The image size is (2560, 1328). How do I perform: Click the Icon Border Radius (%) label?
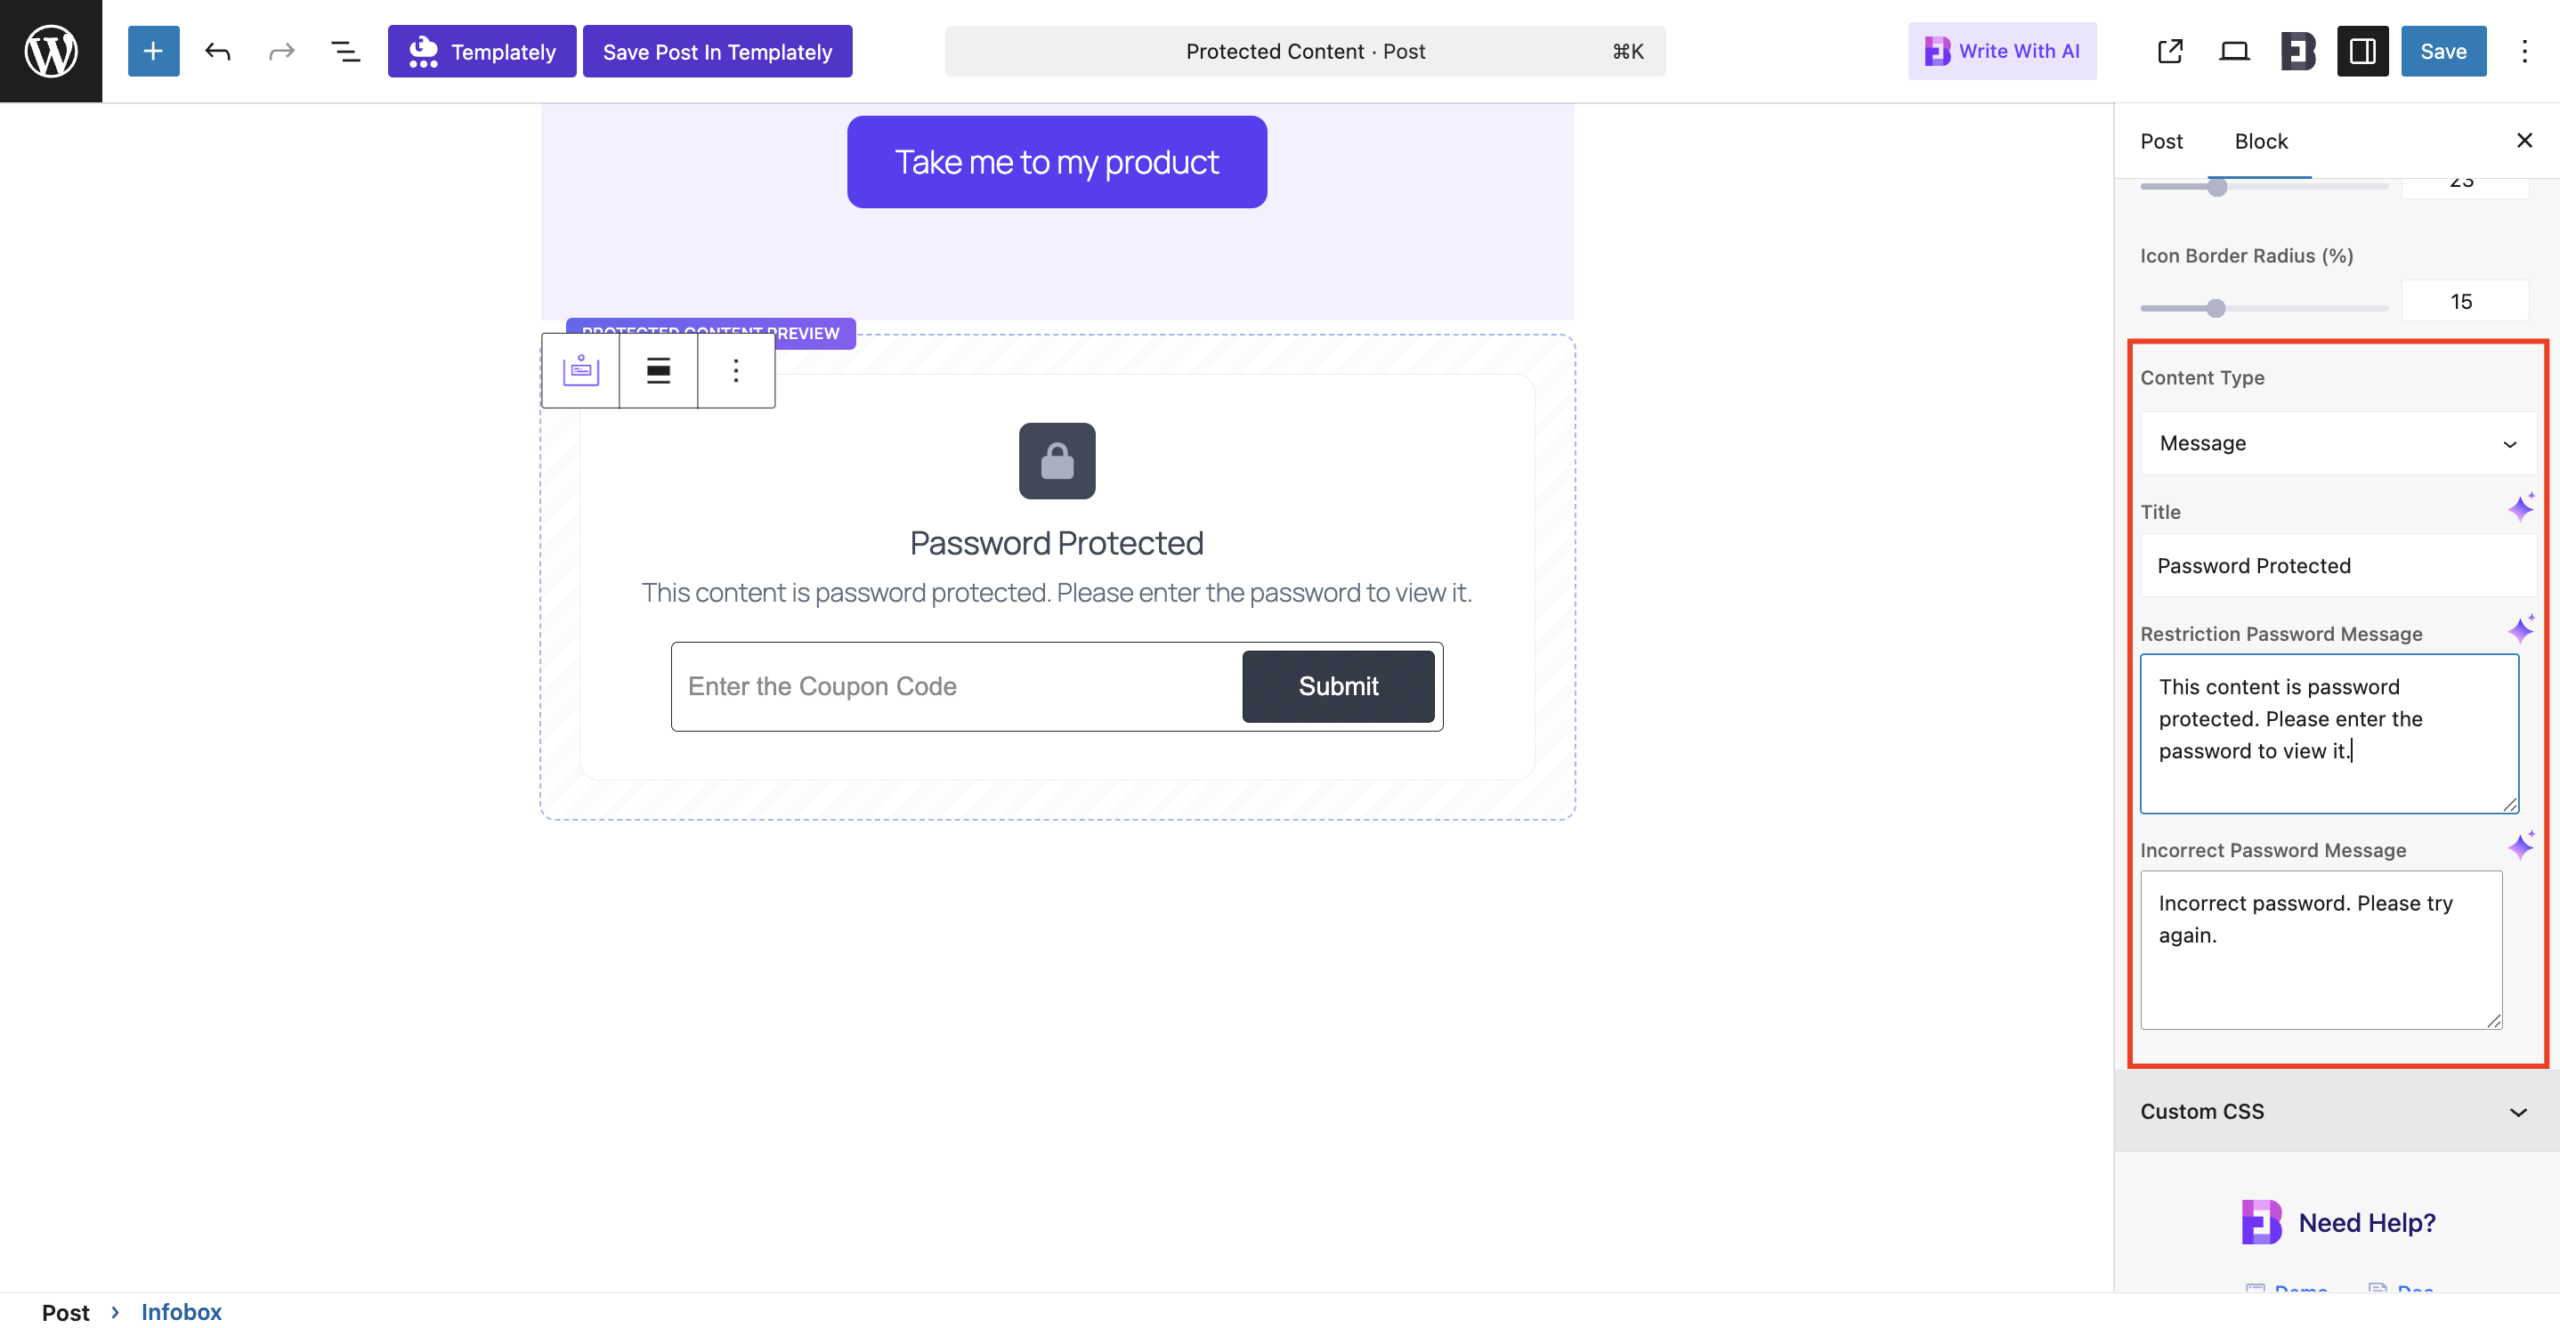tap(2247, 256)
